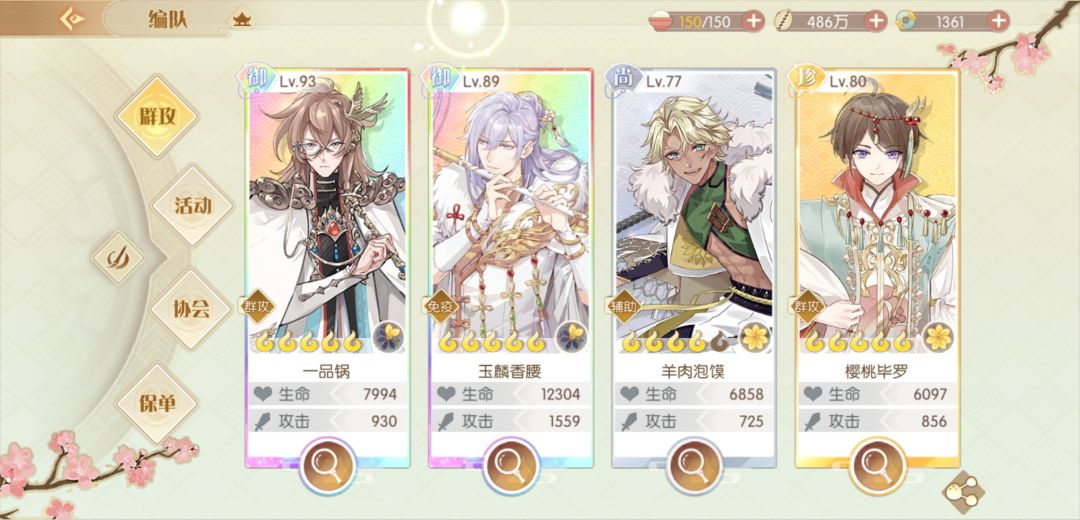Screen dimensions: 1080x520
Task: Open the share icon at bottom right
Action: (962, 490)
